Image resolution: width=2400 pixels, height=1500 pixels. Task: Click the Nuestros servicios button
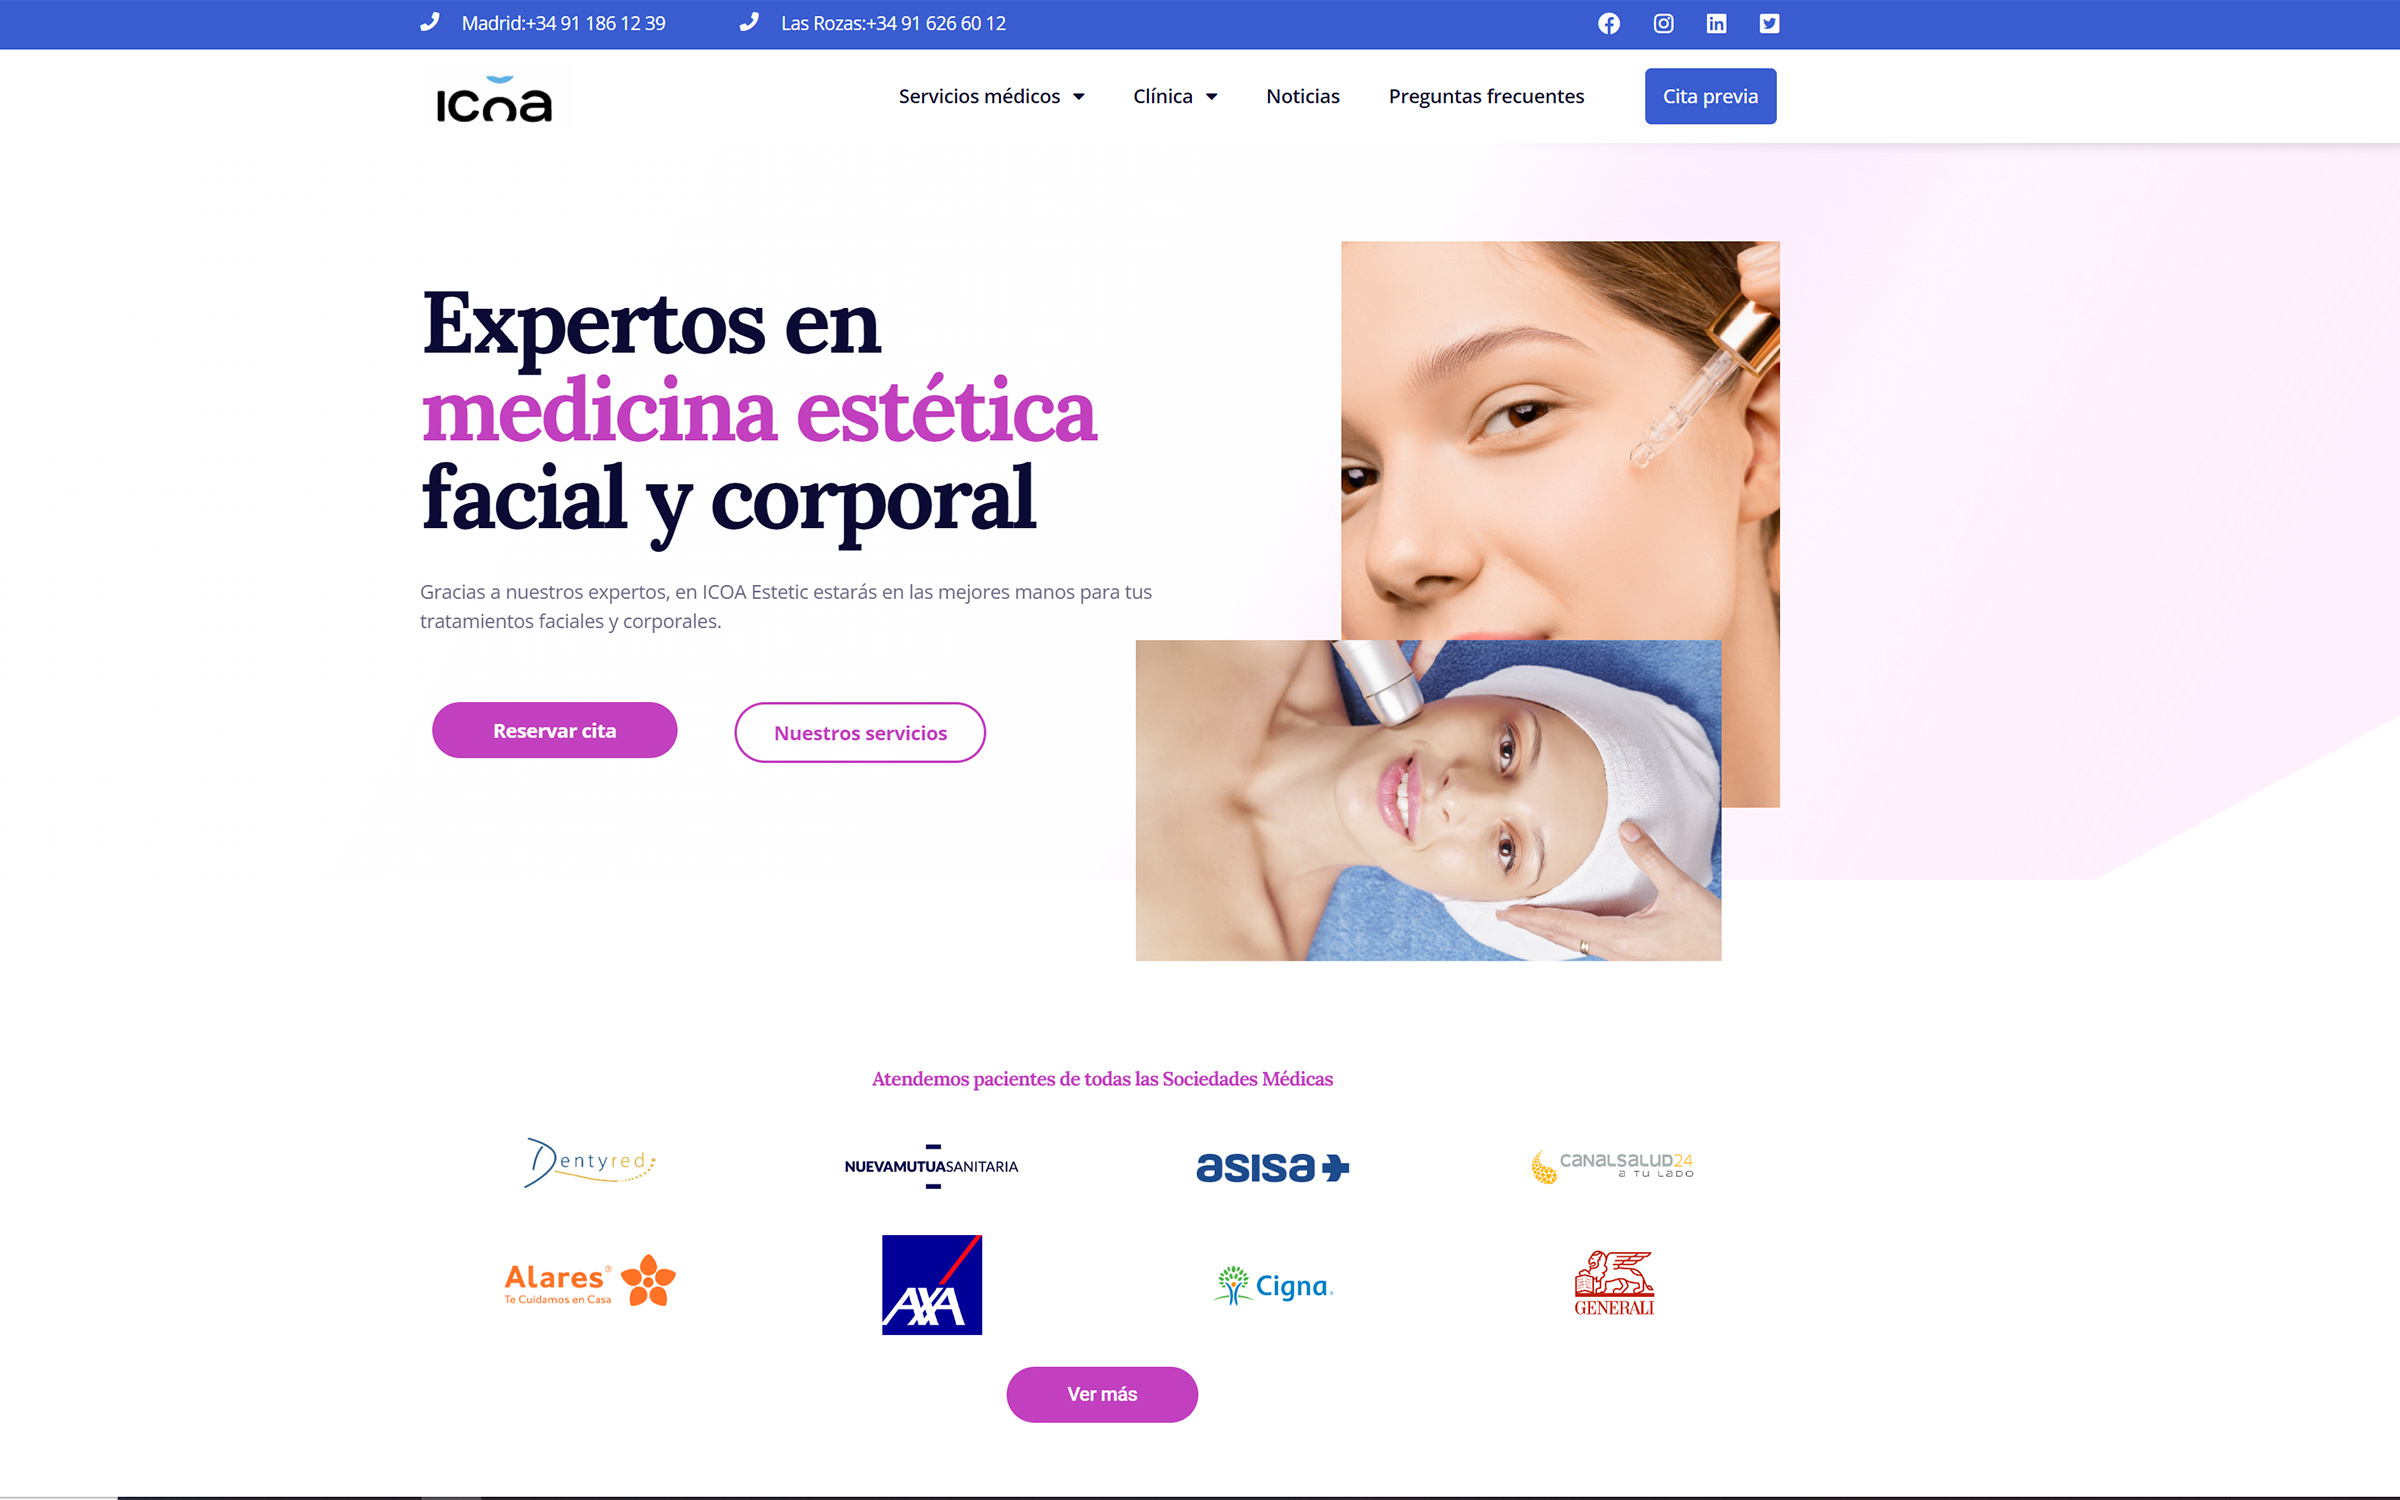860,732
